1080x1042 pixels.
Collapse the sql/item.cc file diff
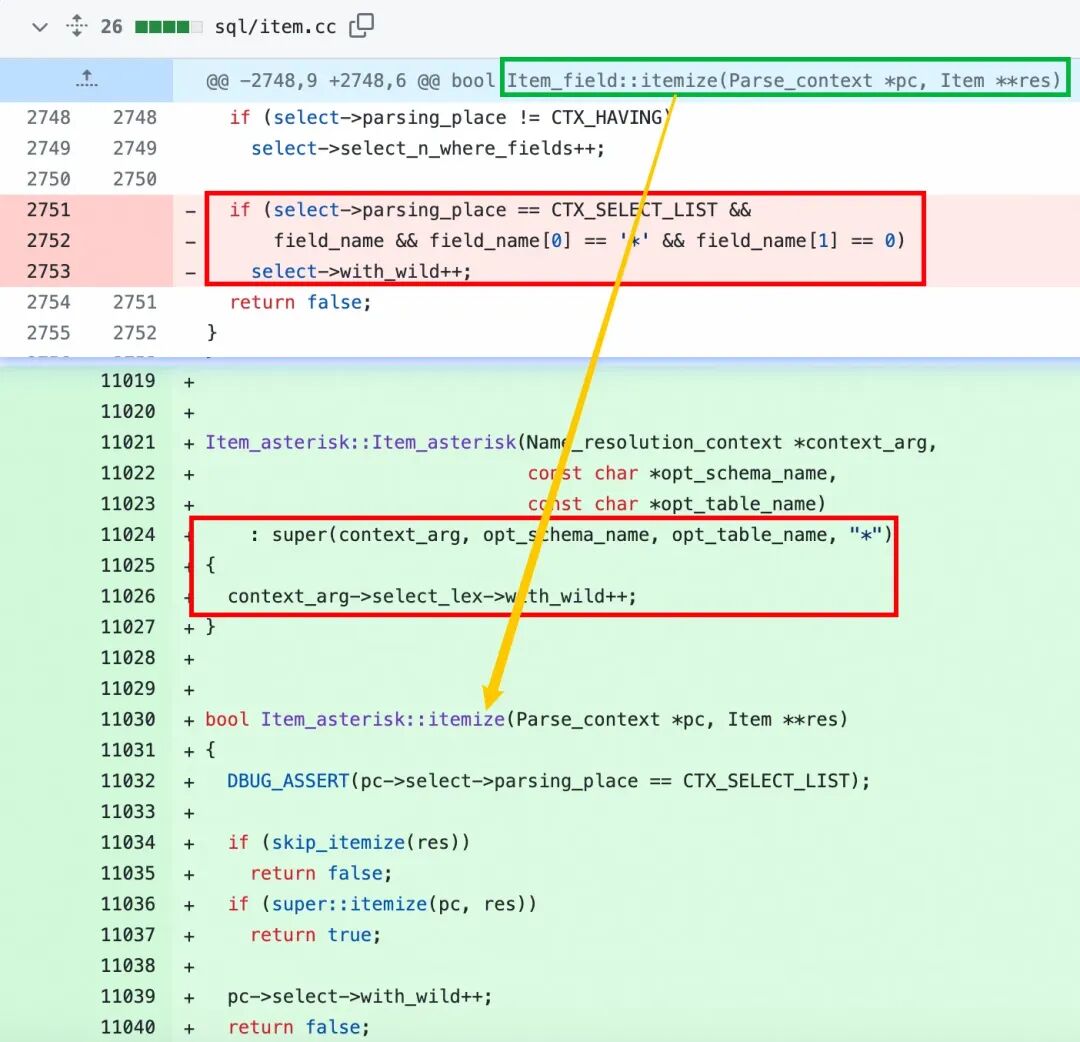point(40,28)
